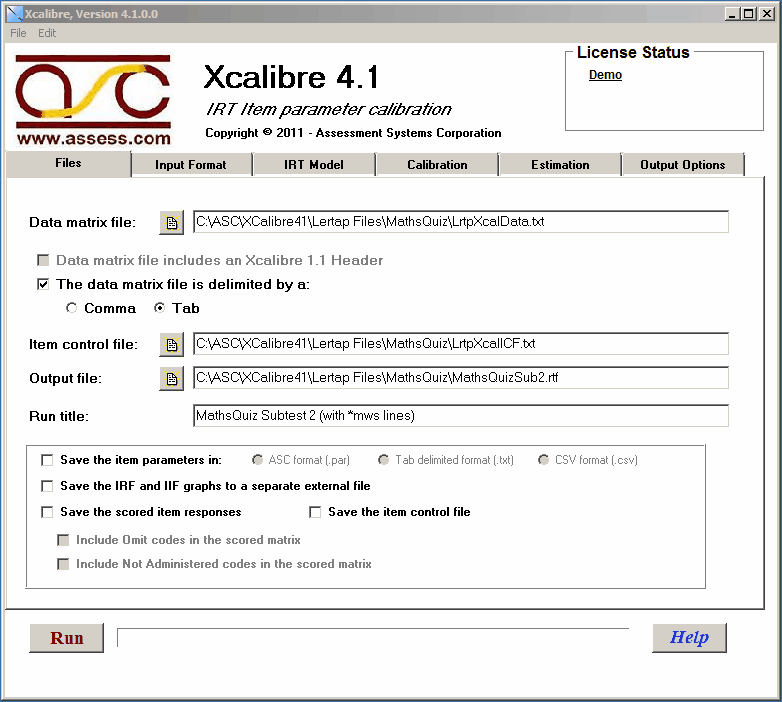The height and width of the screenshot is (702, 782).
Task: Open the IRT Model tab
Action: [x=314, y=165]
